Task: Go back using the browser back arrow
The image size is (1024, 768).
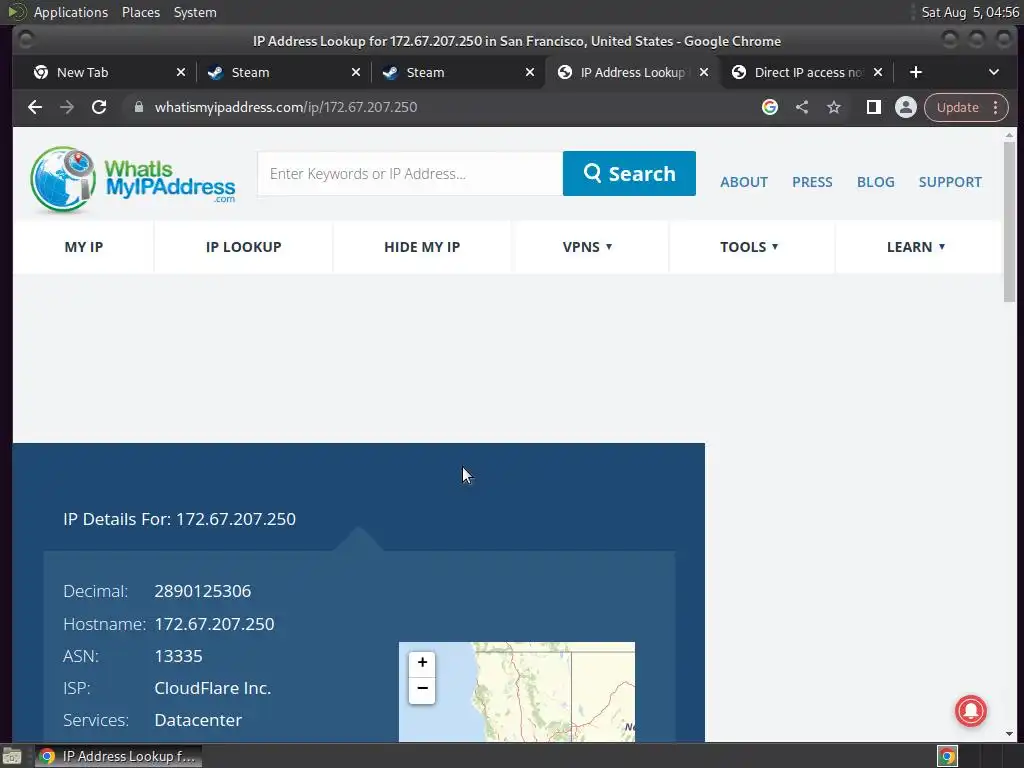Action: pyautogui.click(x=35, y=107)
